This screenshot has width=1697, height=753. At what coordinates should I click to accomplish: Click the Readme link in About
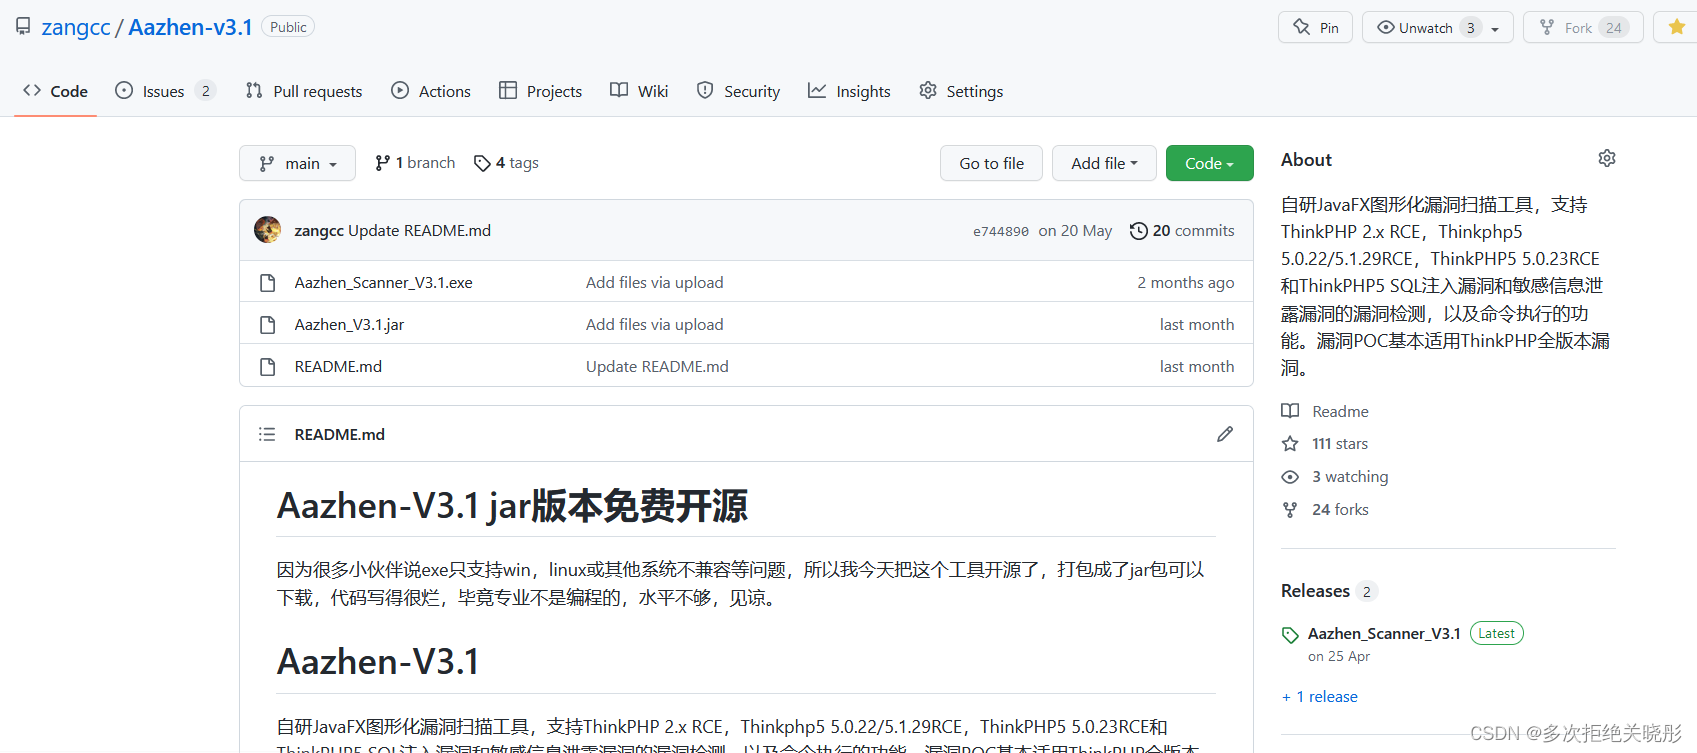pyautogui.click(x=1325, y=411)
